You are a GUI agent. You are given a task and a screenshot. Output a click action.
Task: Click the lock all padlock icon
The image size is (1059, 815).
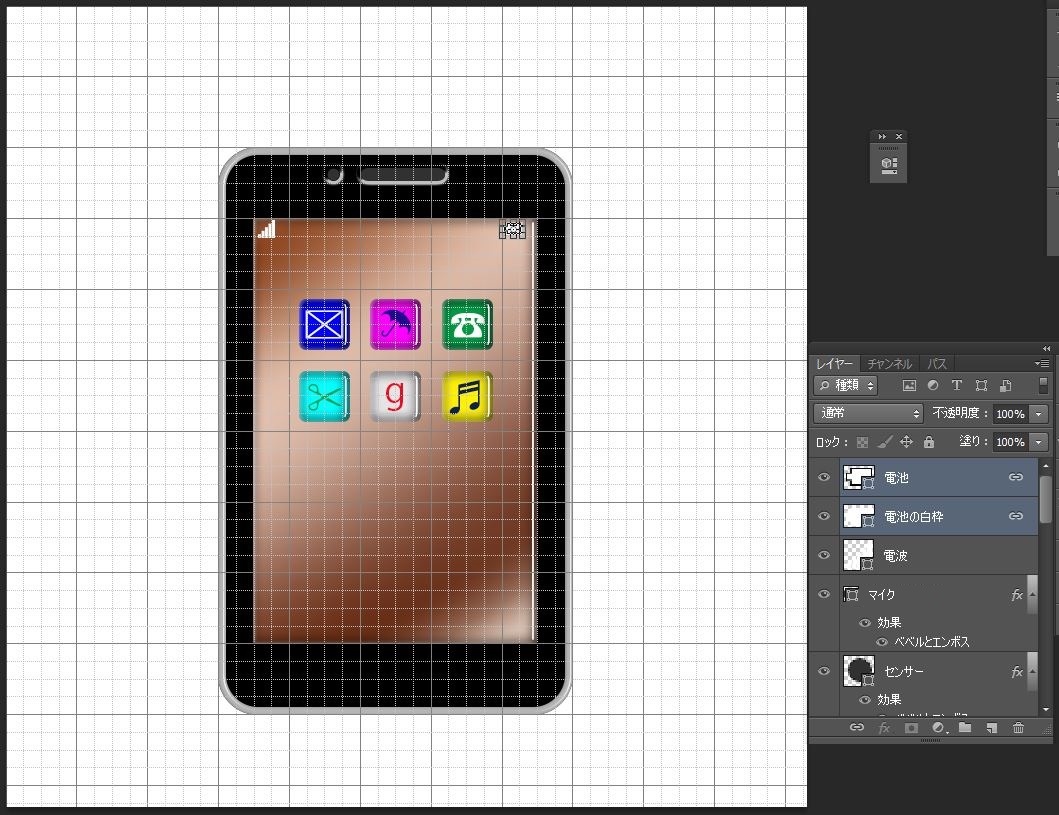pyautogui.click(x=928, y=442)
